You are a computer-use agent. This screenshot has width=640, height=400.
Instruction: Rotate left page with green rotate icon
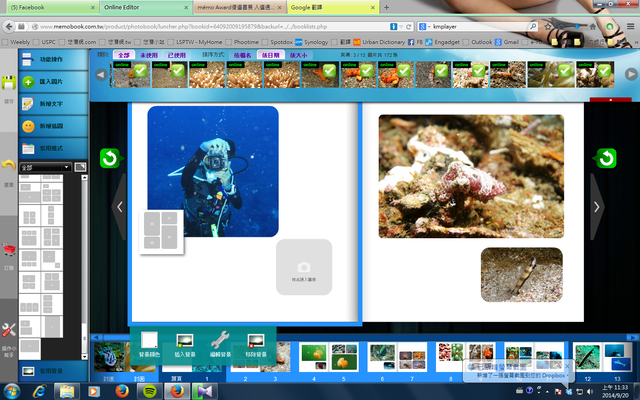pyautogui.click(x=111, y=158)
